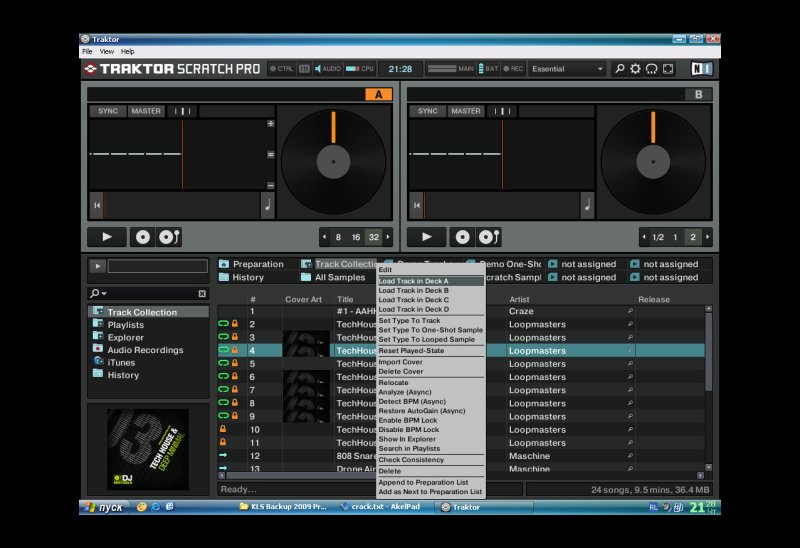
Task: Click left loop size arrow on Deck B
Action: click(644, 237)
